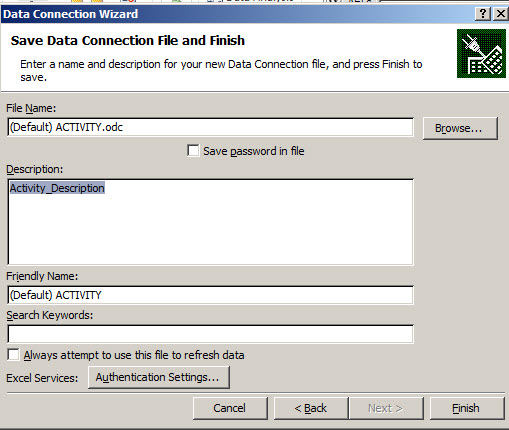This screenshot has height=430, width=509.
Task: Click the greyed-out Next button
Action: pos(386,408)
